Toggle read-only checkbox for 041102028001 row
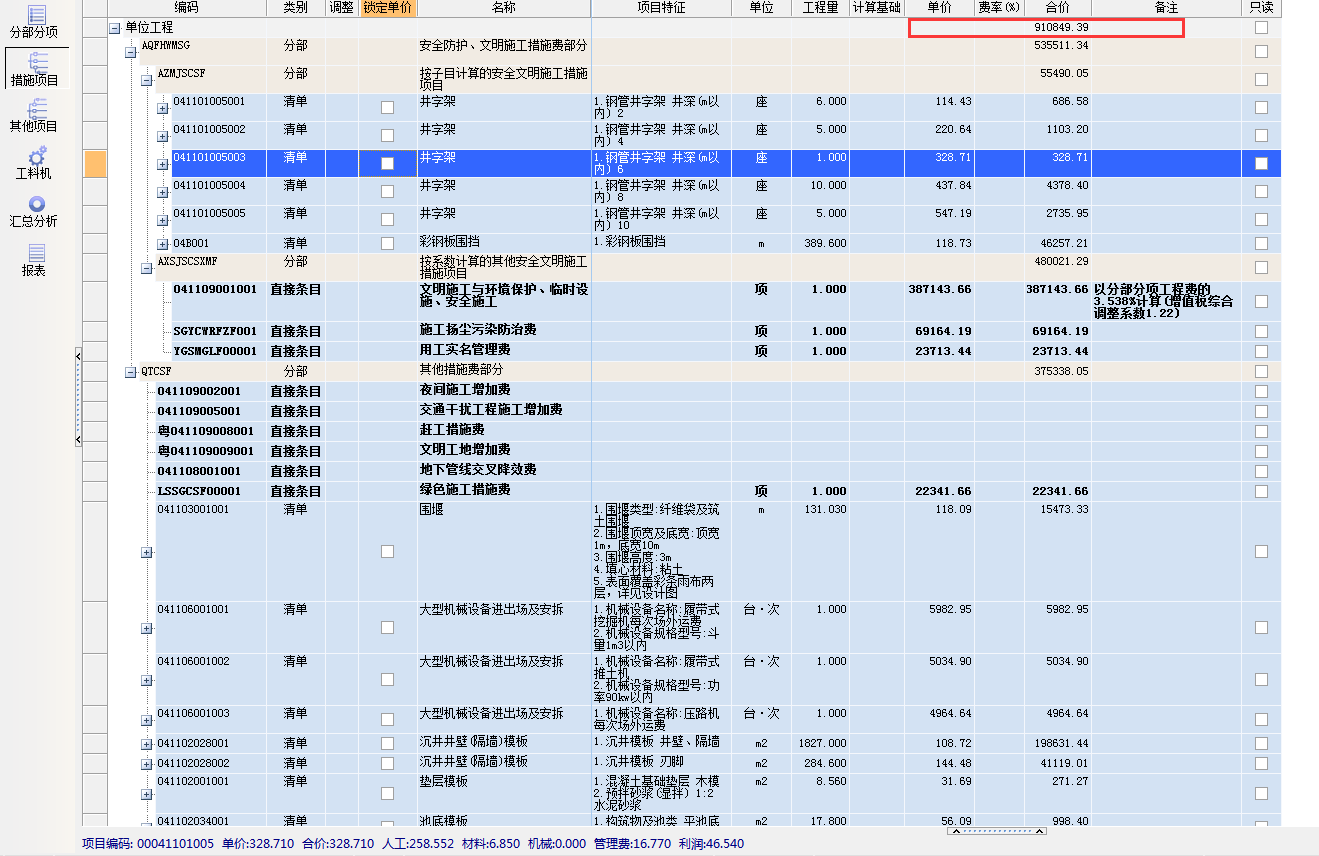The image size is (1319, 856). [1261, 743]
